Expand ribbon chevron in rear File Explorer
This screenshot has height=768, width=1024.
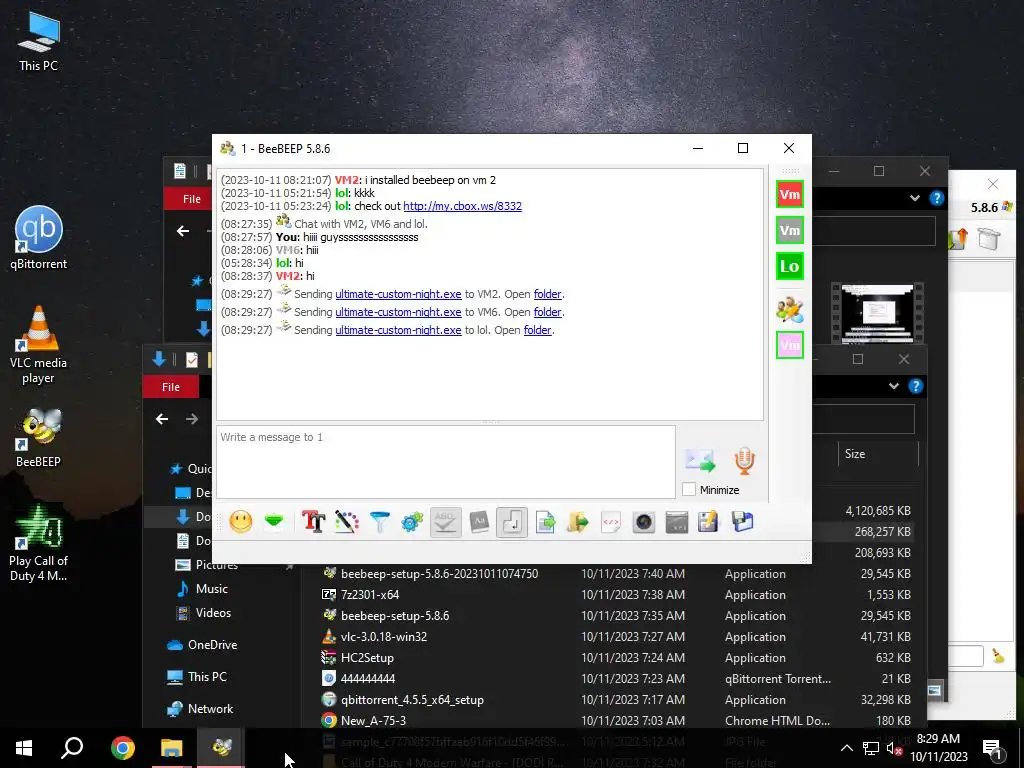914,198
